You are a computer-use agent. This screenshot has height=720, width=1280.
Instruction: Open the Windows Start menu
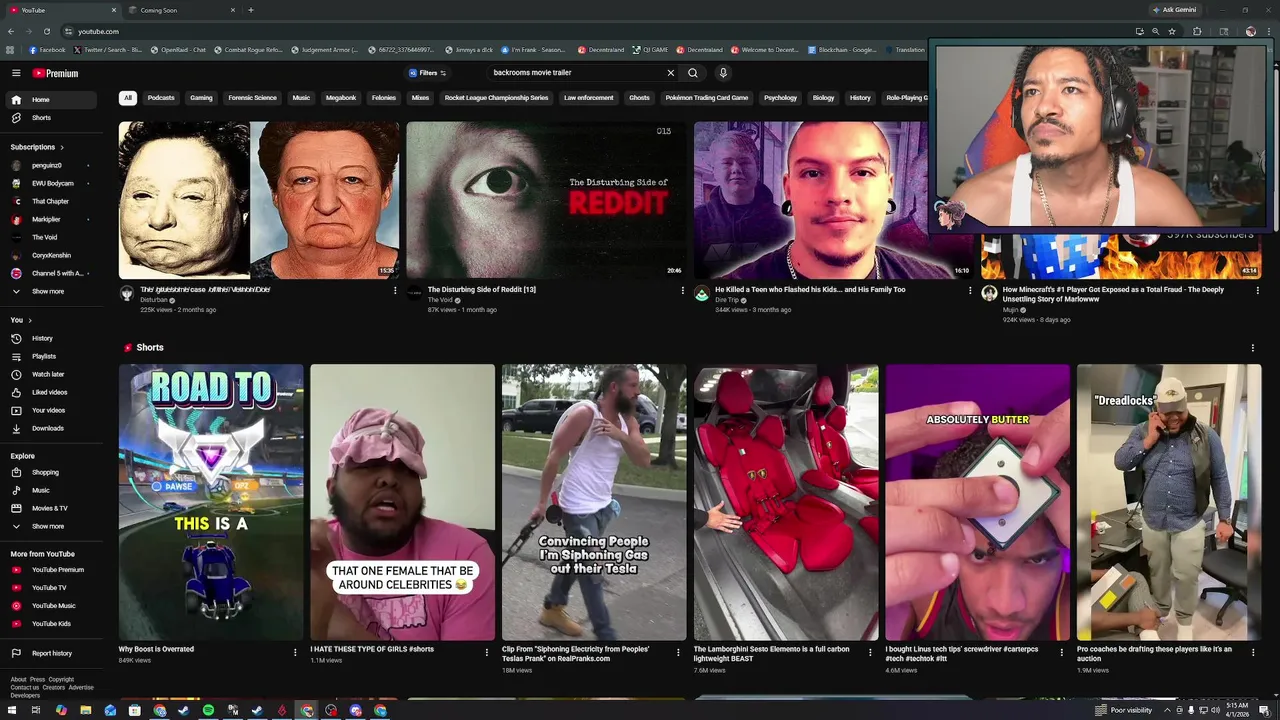click(11, 710)
